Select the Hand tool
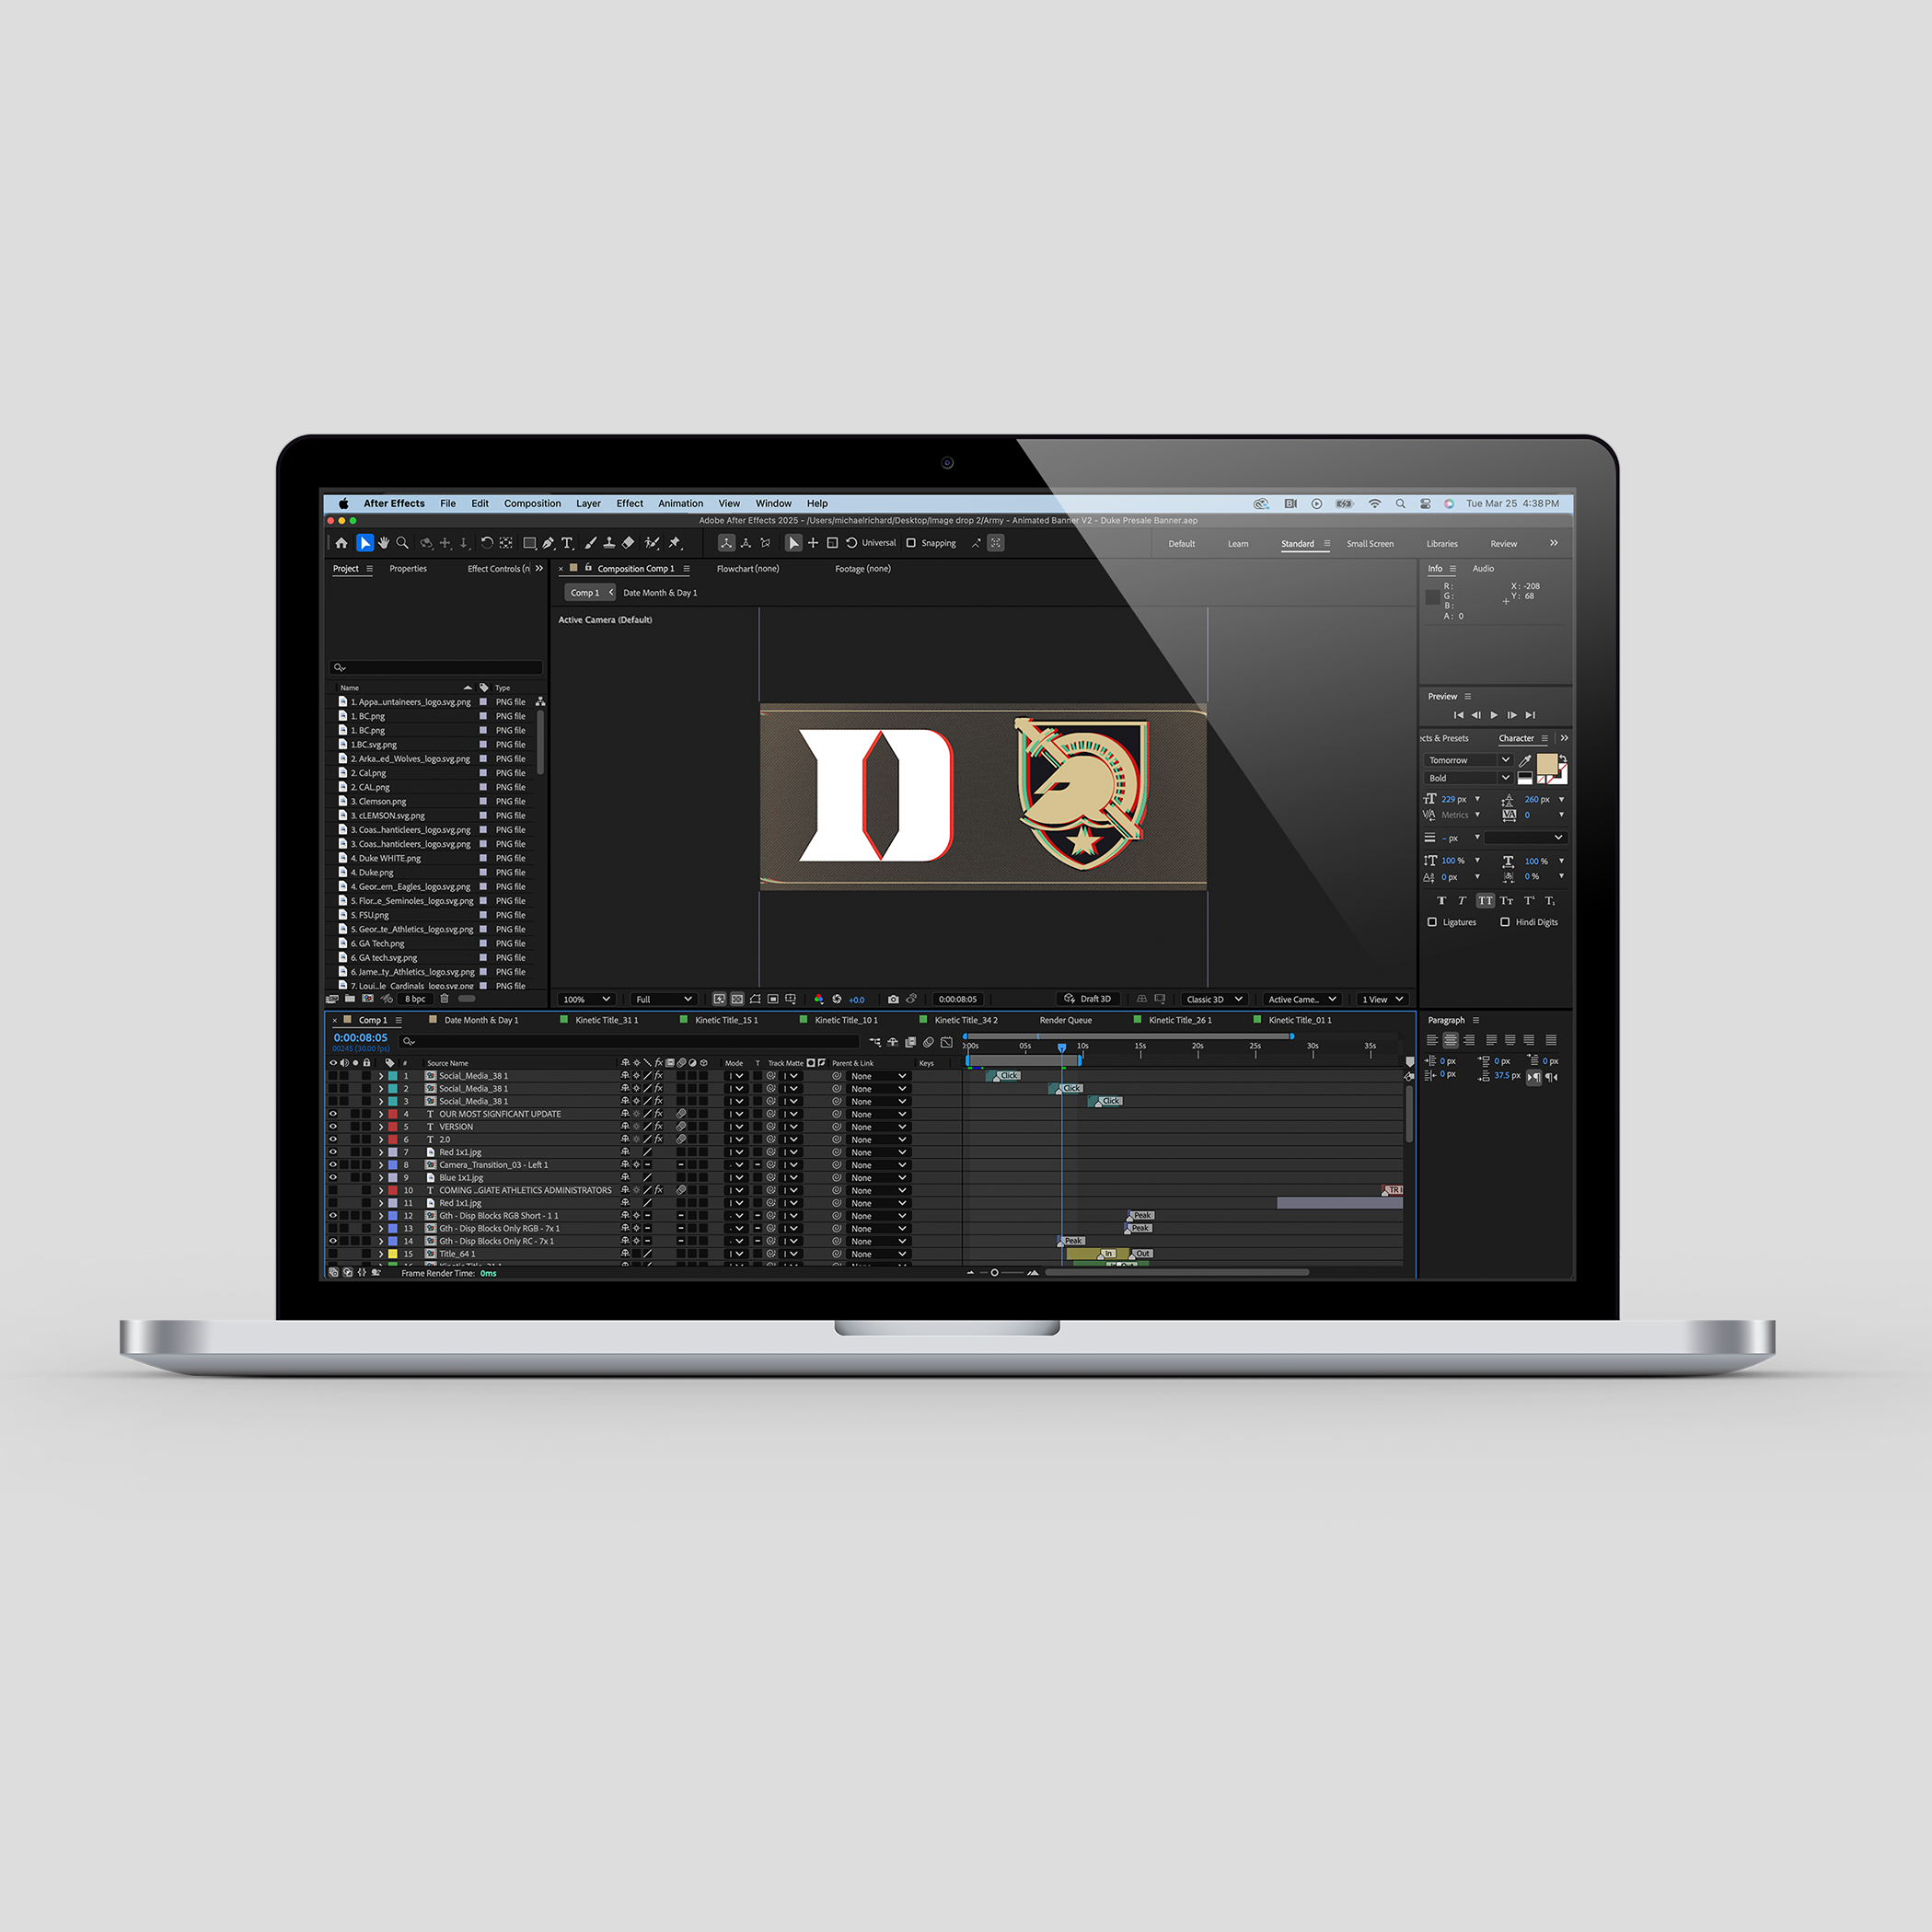The height and width of the screenshot is (1932, 1932). [383, 543]
